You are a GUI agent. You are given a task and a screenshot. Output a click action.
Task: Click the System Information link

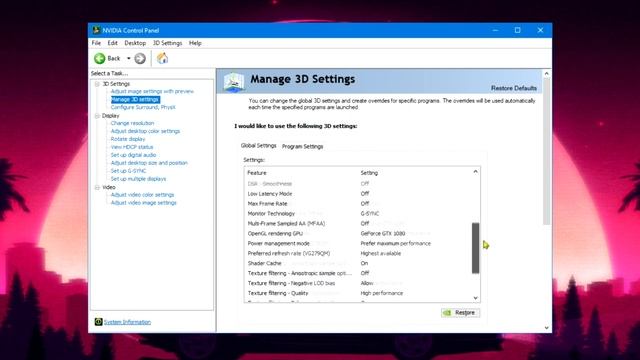click(x=127, y=322)
